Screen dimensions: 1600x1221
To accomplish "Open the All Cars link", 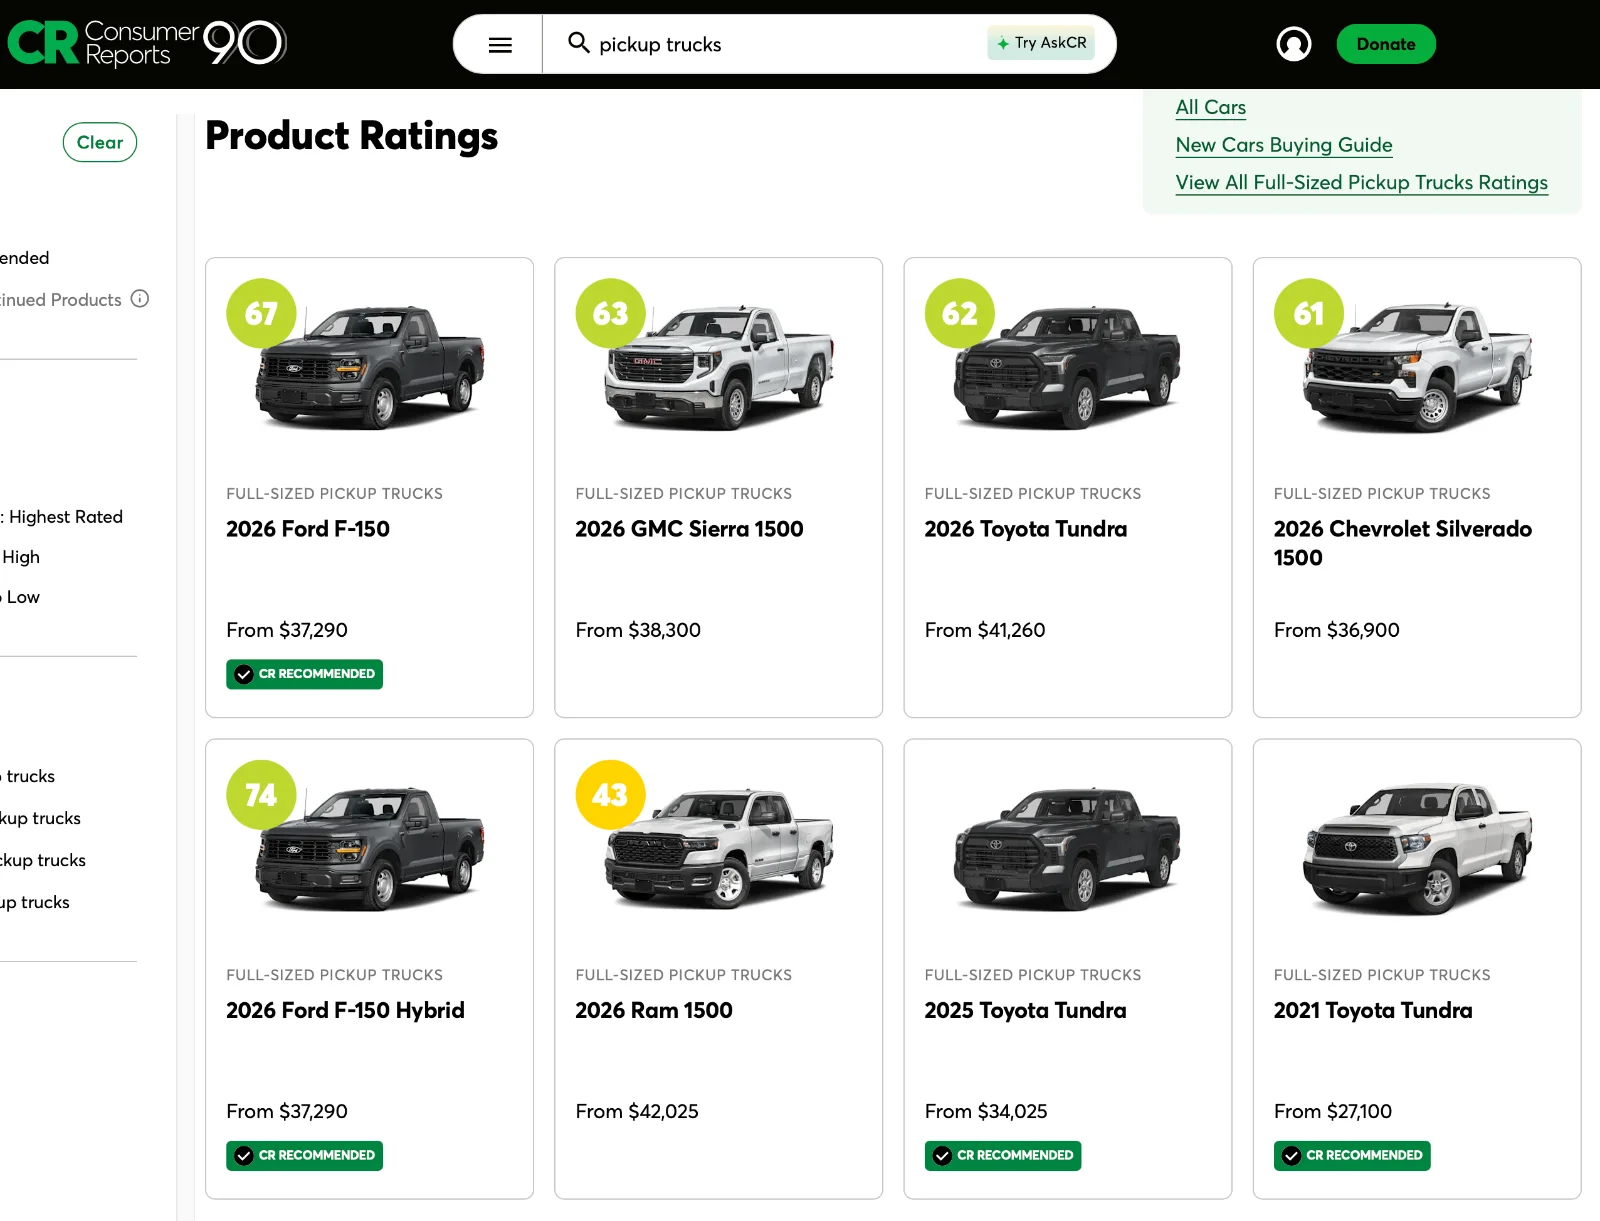I will tap(1210, 107).
